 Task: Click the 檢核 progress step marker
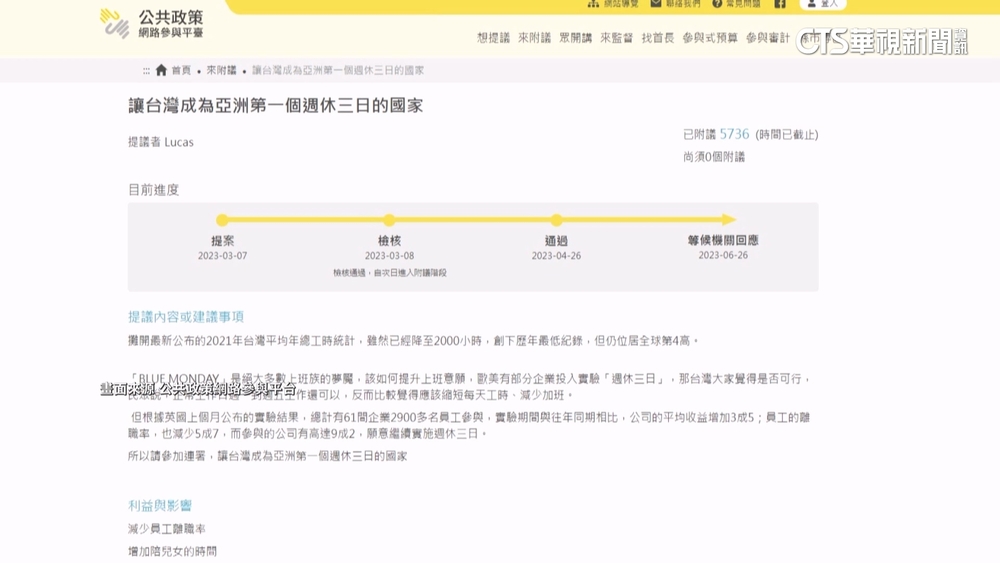[x=389, y=220]
